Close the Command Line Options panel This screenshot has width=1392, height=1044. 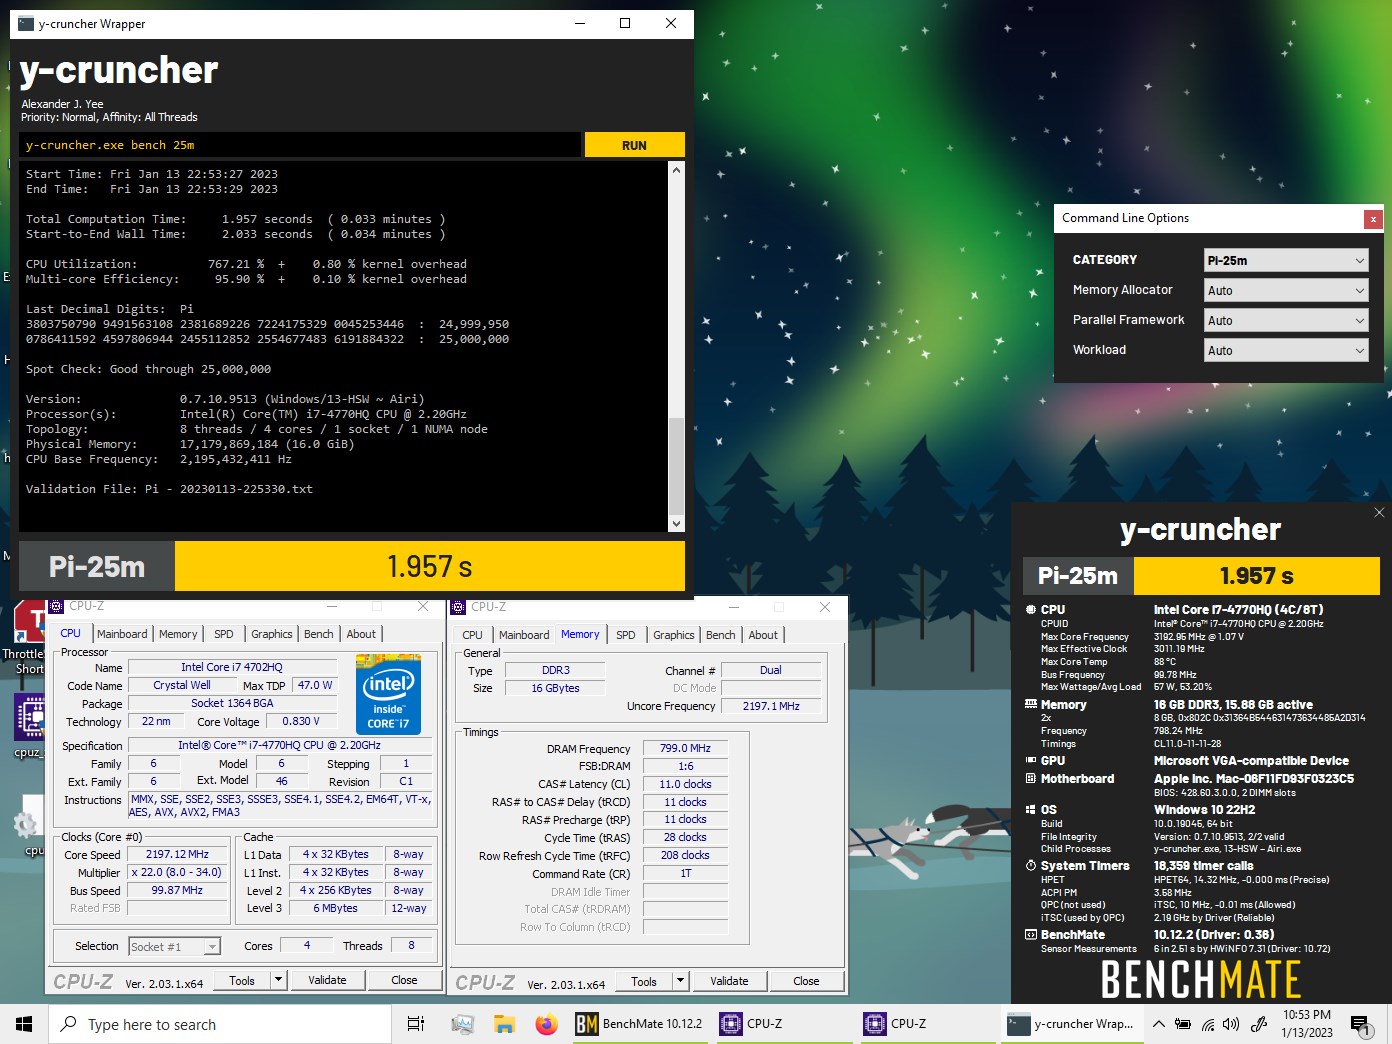pos(1373,219)
